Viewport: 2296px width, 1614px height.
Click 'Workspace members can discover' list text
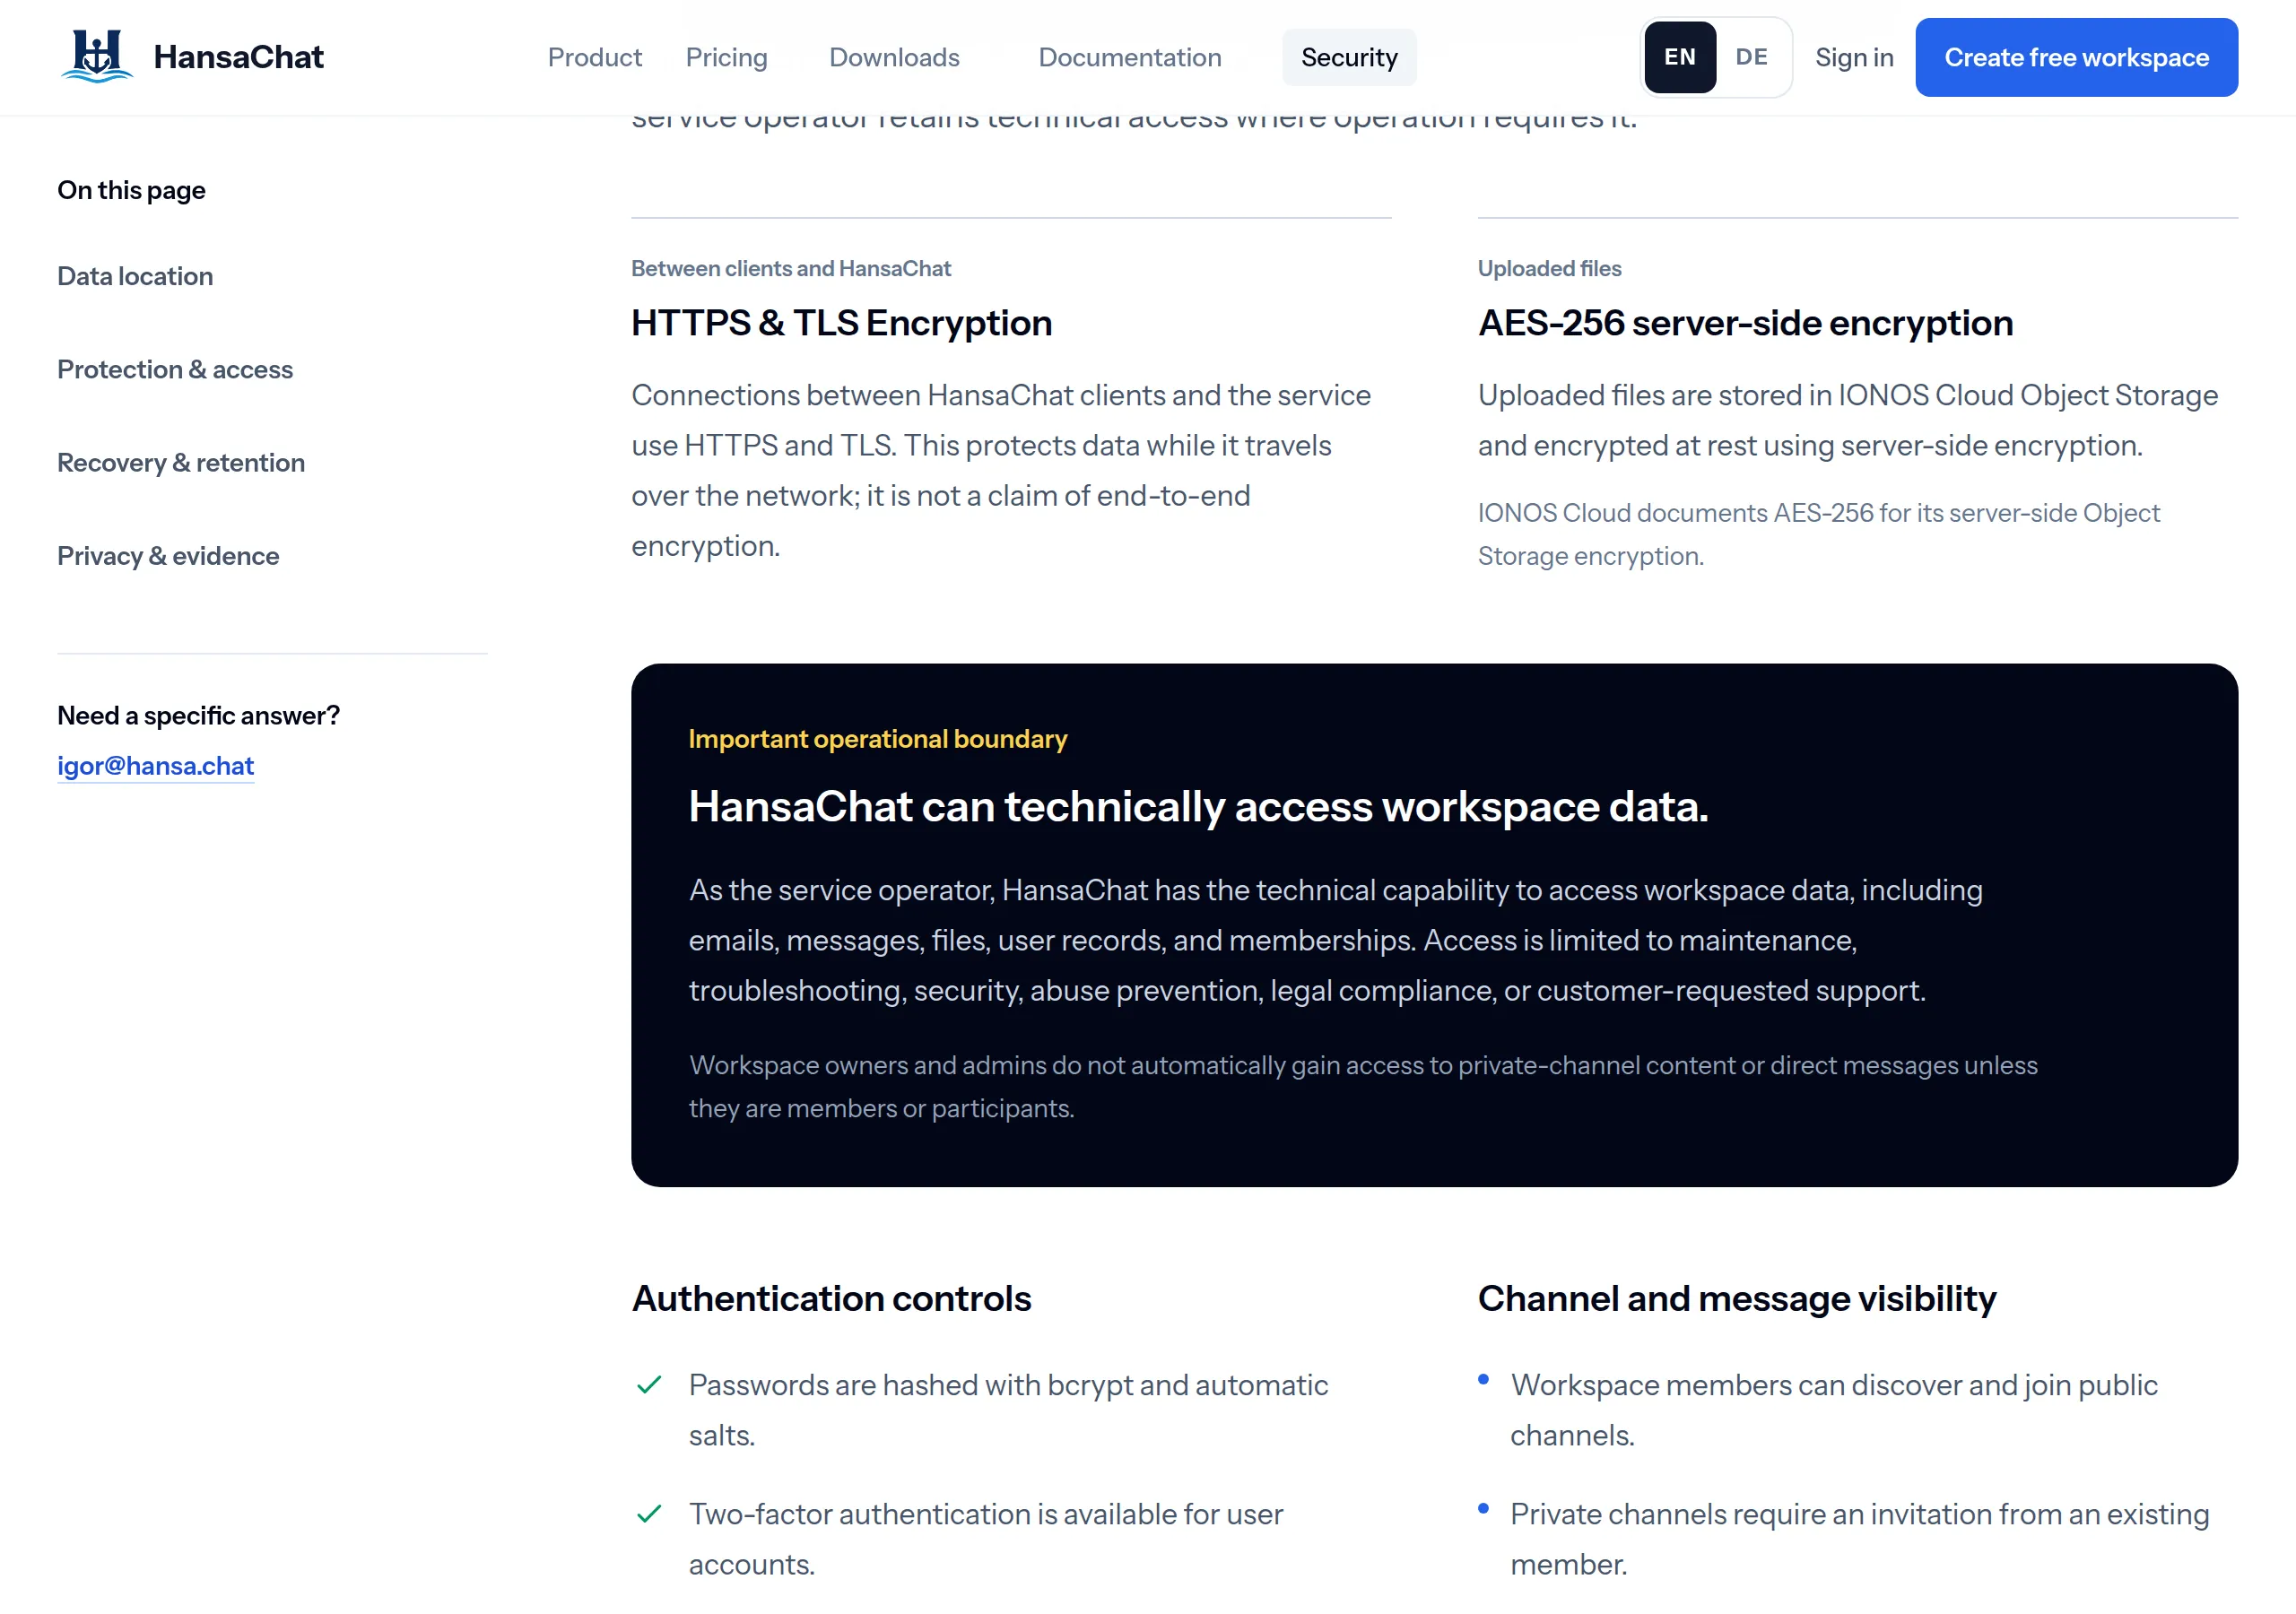(1833, 1409)
